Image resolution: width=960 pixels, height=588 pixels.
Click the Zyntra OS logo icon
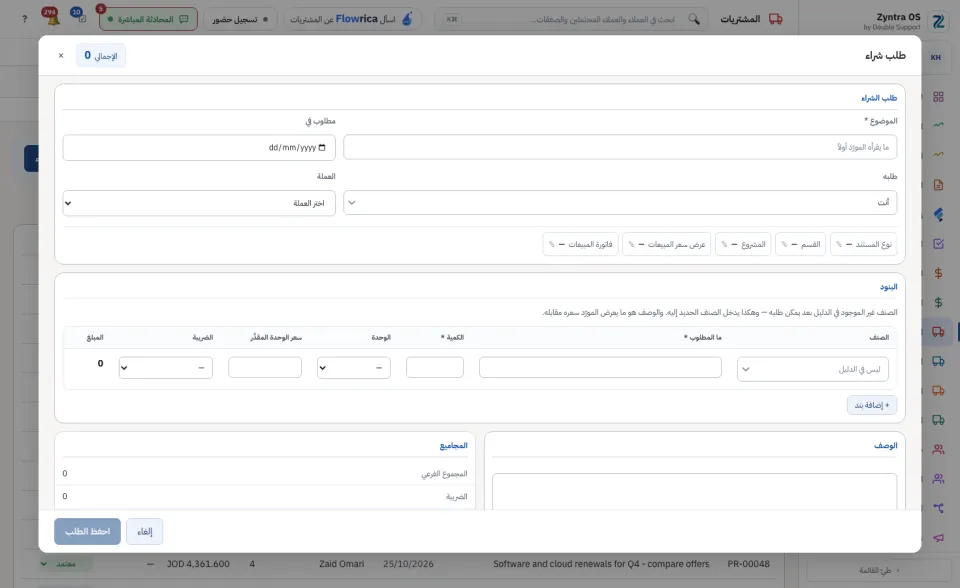pos(938,21)
